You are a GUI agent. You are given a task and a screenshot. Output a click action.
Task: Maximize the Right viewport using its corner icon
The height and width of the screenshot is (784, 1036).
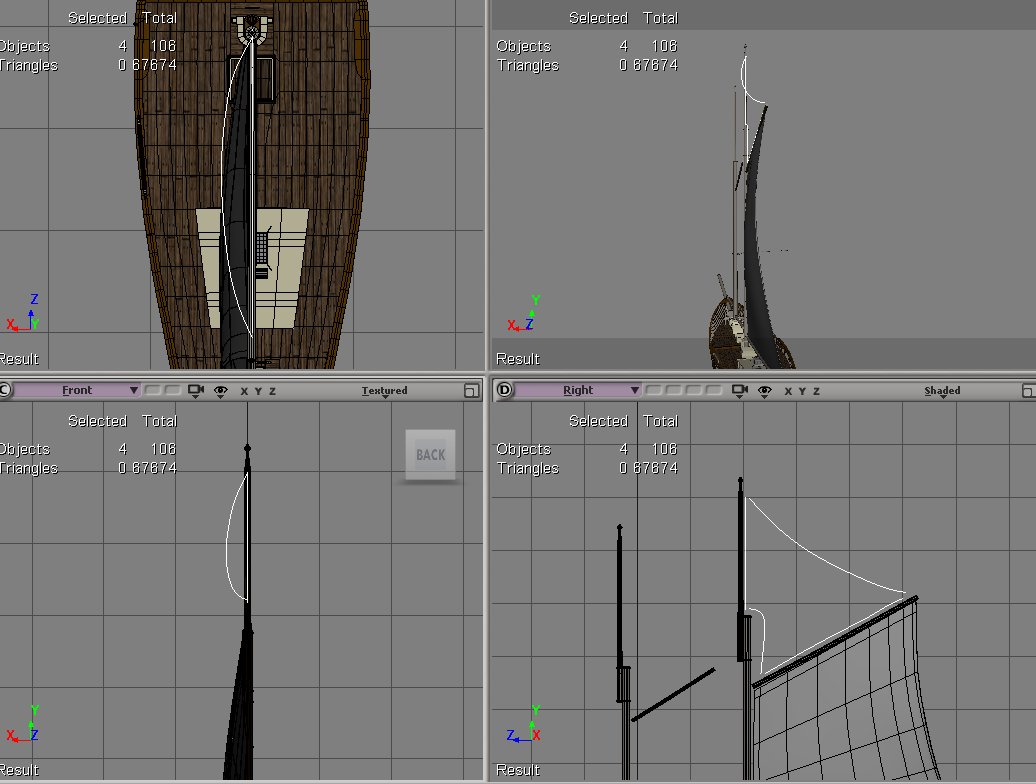(1024, 390)
